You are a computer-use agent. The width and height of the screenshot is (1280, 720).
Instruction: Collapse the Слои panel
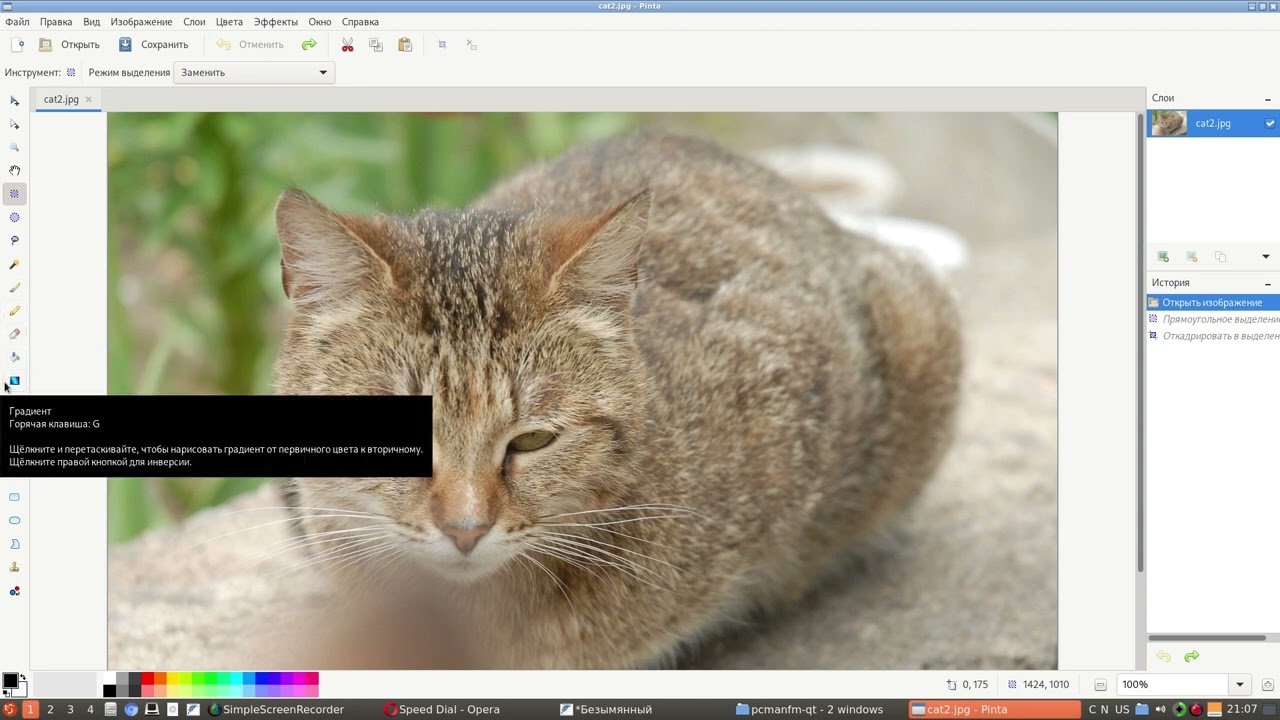tap(1268, 98)
